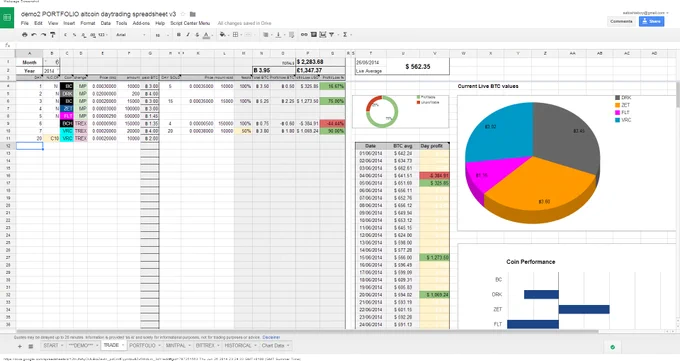The image size is (680, 361).
Task: Open the font family dropdown Arial
Action: [x=131, y=35]
